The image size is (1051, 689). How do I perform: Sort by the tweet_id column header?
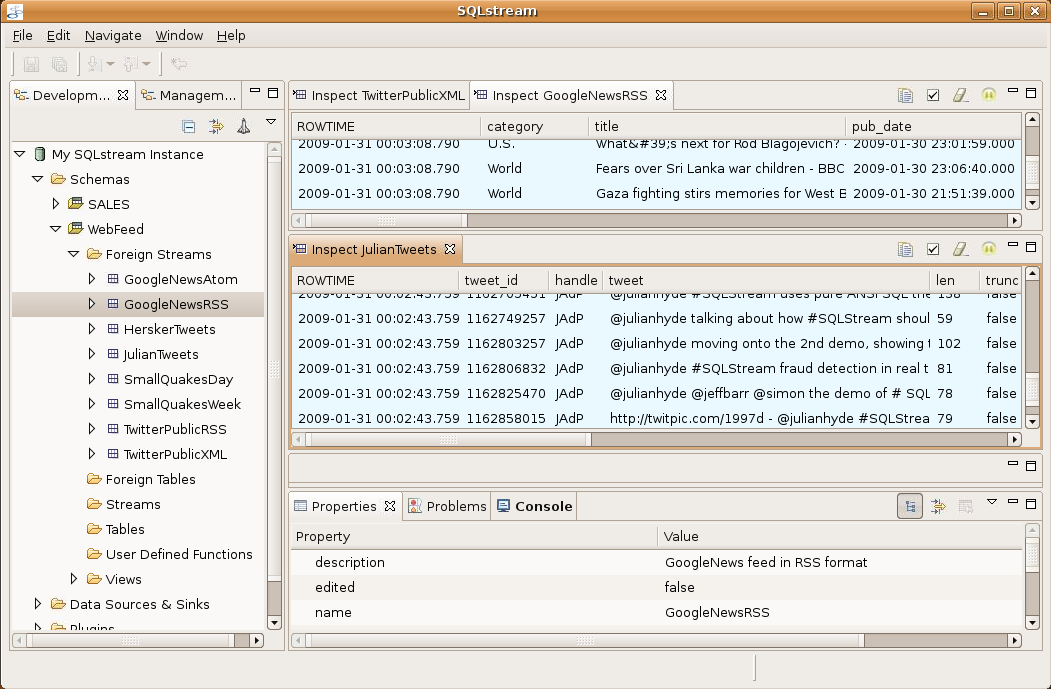pos(503,280)
